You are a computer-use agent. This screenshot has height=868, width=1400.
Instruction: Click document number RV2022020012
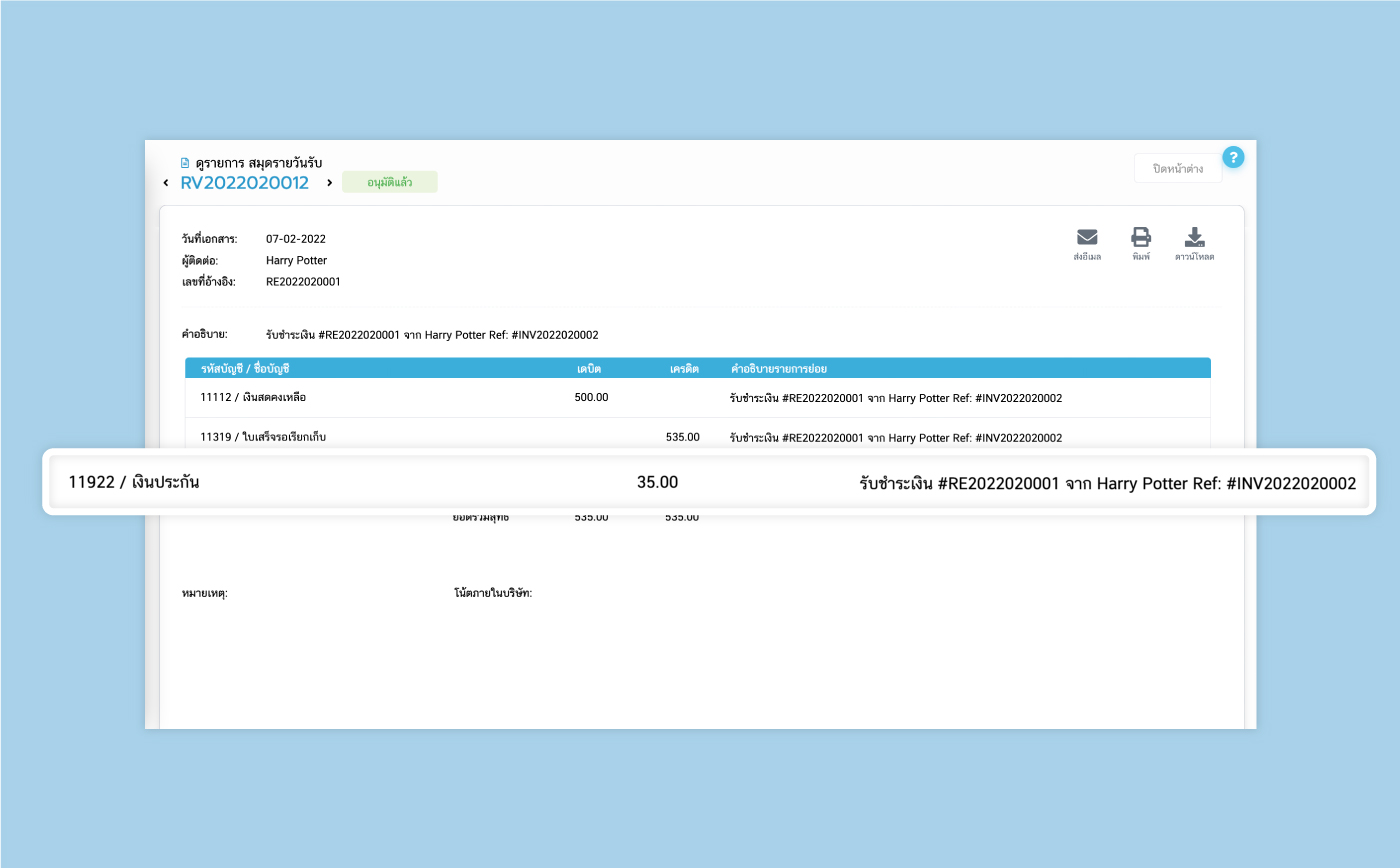point(244,183)
